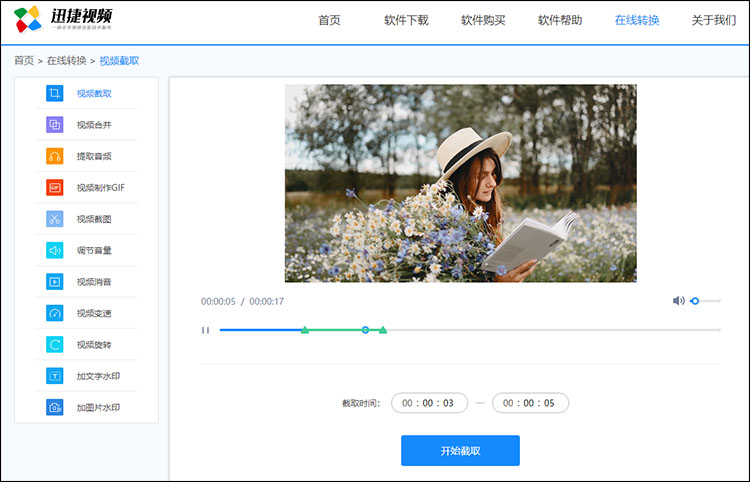This screenshot has height=482, width=750.
Task: Click the 视频消音 icon
Action: tap(55, 282)
